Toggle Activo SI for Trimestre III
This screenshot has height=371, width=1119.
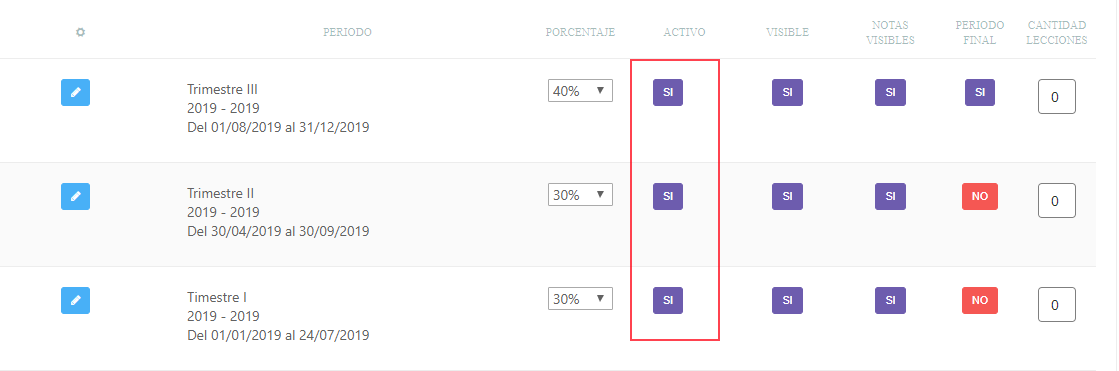[668, 93]
